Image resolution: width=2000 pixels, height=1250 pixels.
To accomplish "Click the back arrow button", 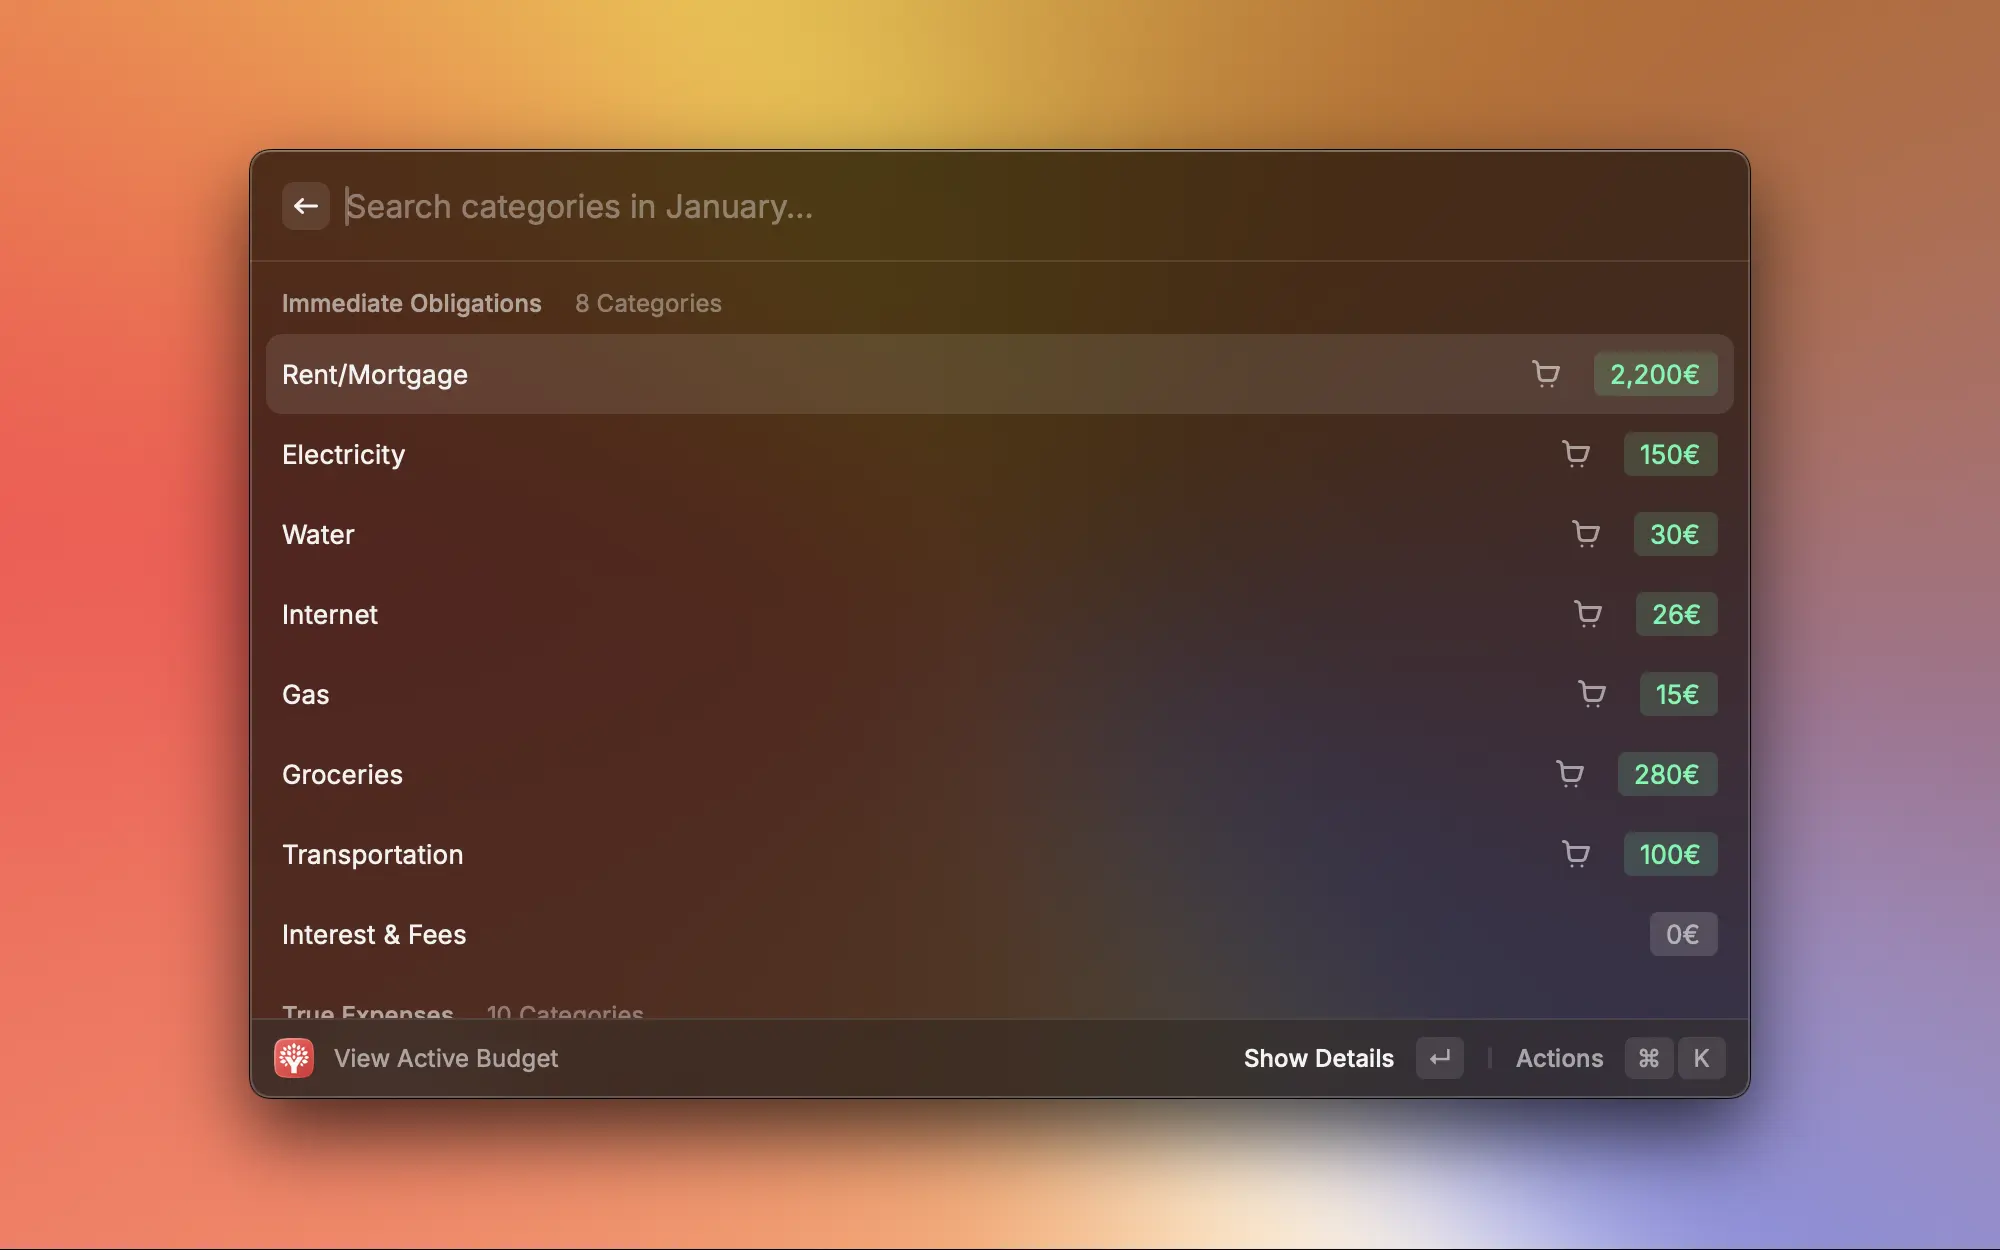I will coord(305,206).
